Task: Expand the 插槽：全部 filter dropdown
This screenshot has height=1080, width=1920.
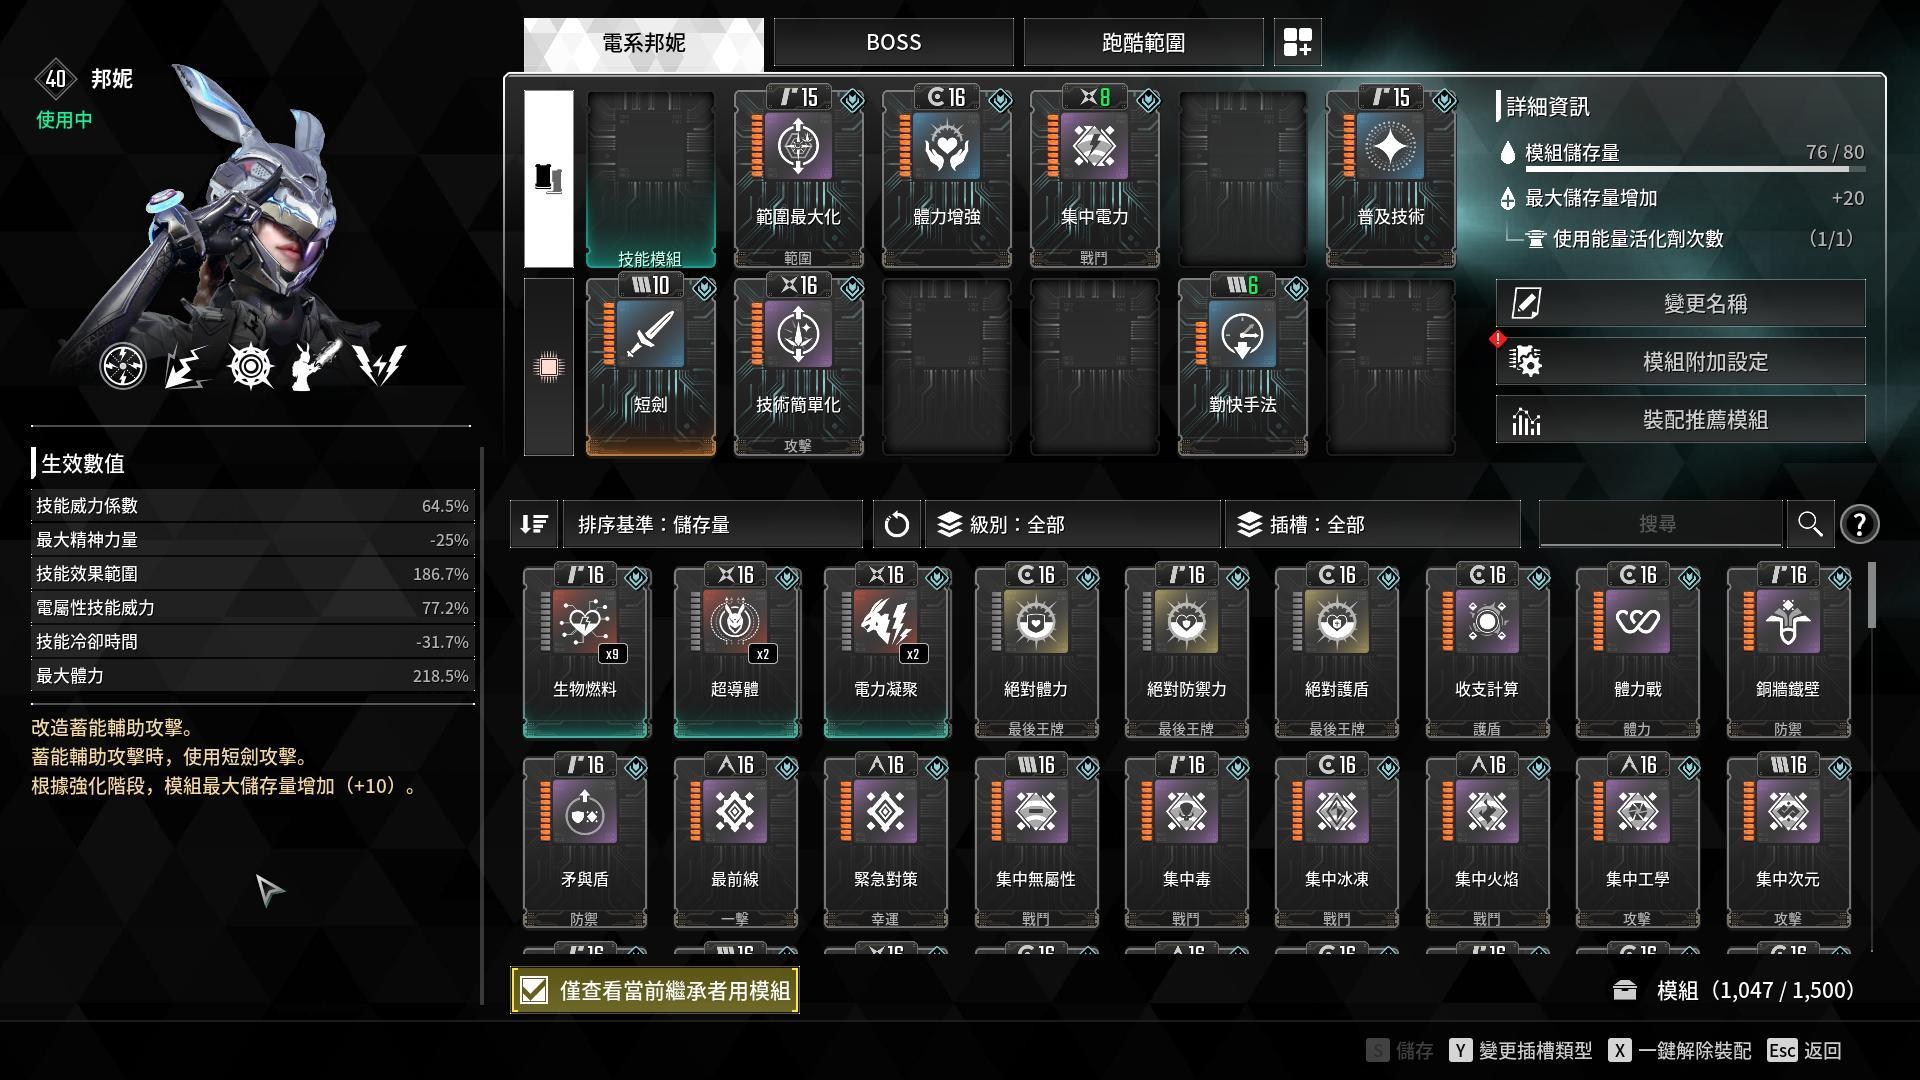Action: coord(1372,524)
